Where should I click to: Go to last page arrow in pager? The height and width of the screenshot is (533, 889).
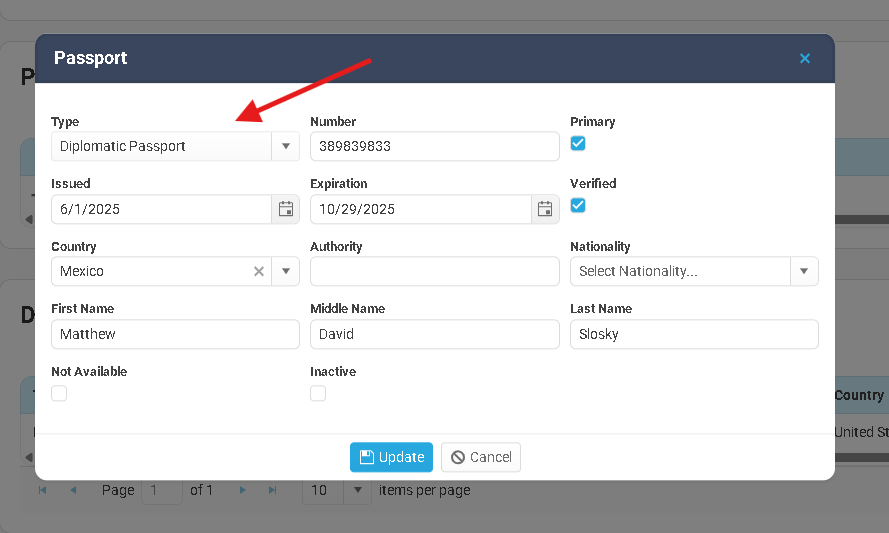[272, 491]
